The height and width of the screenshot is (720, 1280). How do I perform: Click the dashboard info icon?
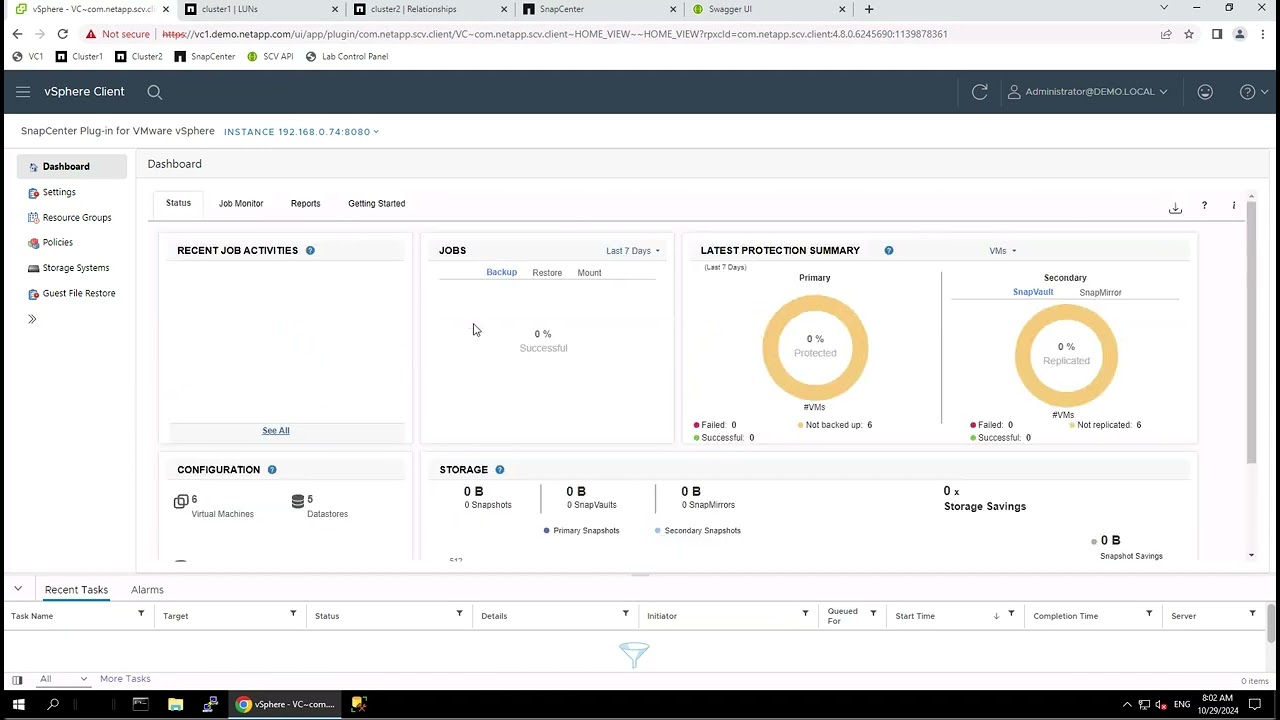tap(1234, 206)
